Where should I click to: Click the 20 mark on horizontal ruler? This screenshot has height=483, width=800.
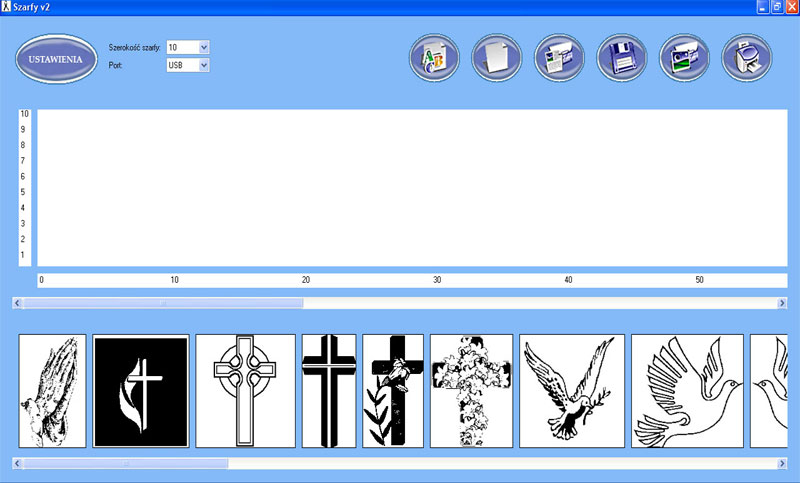pyautogui.click(x=306, y=280)
